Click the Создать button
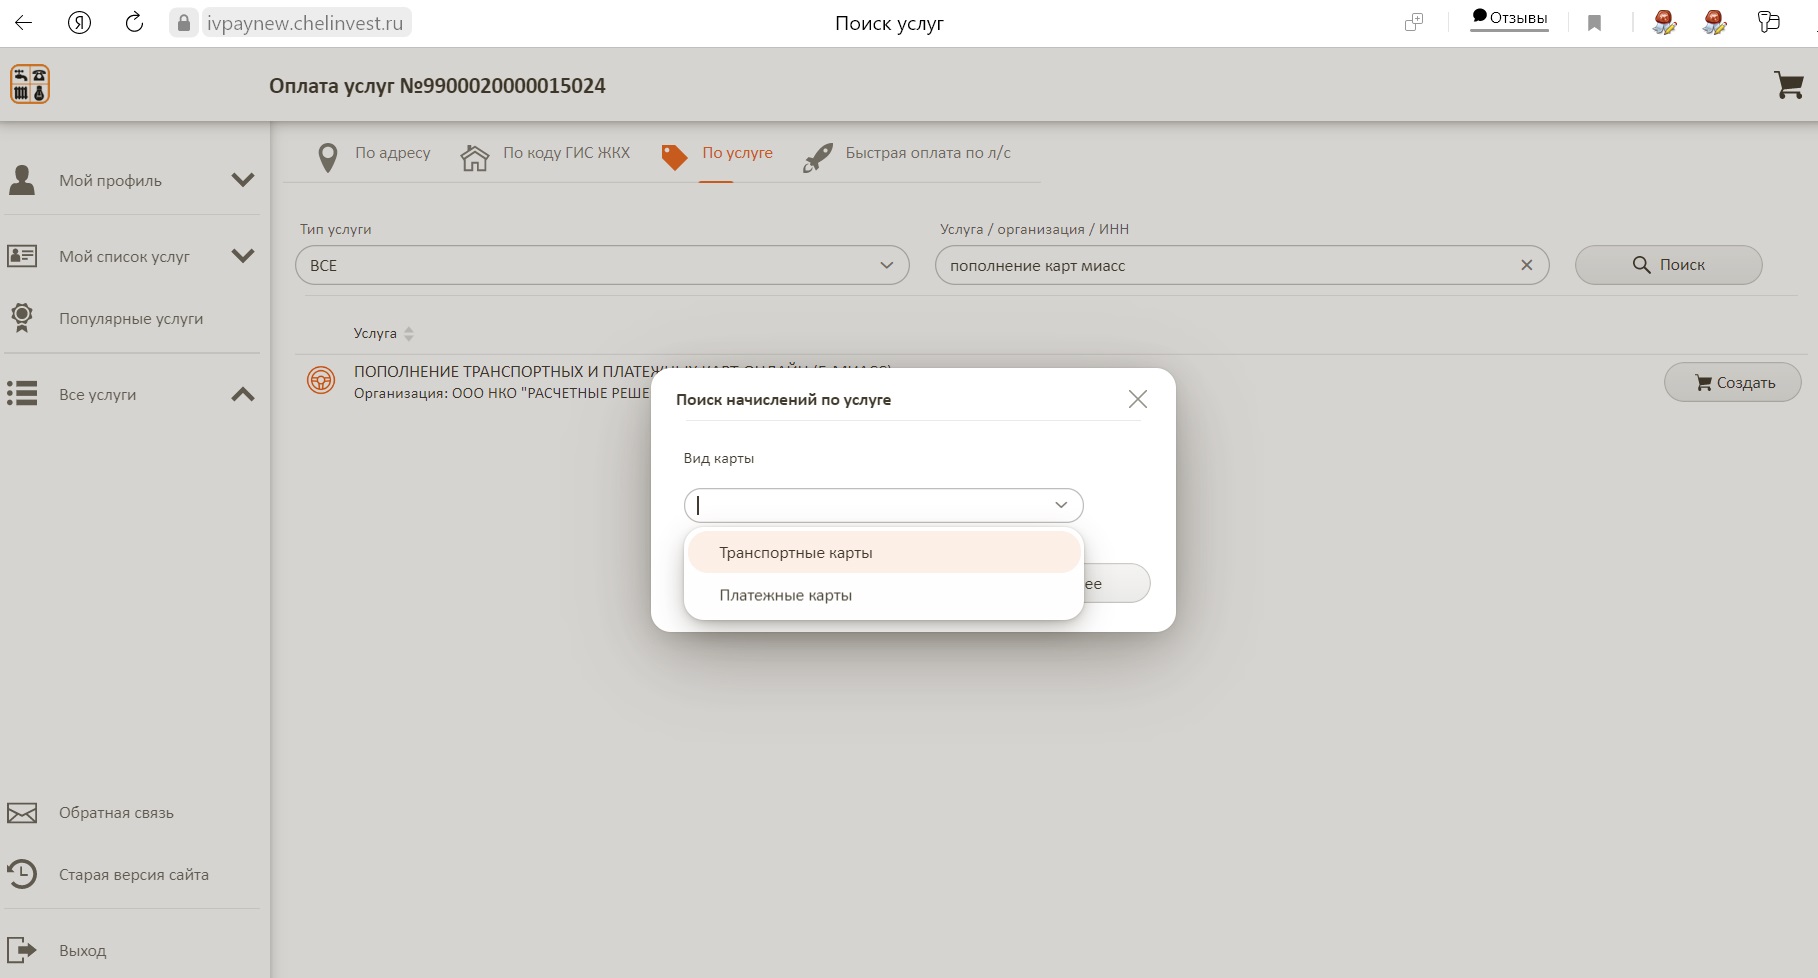Viewport: 1818px width, 978px height. [x=1733, y=382]
